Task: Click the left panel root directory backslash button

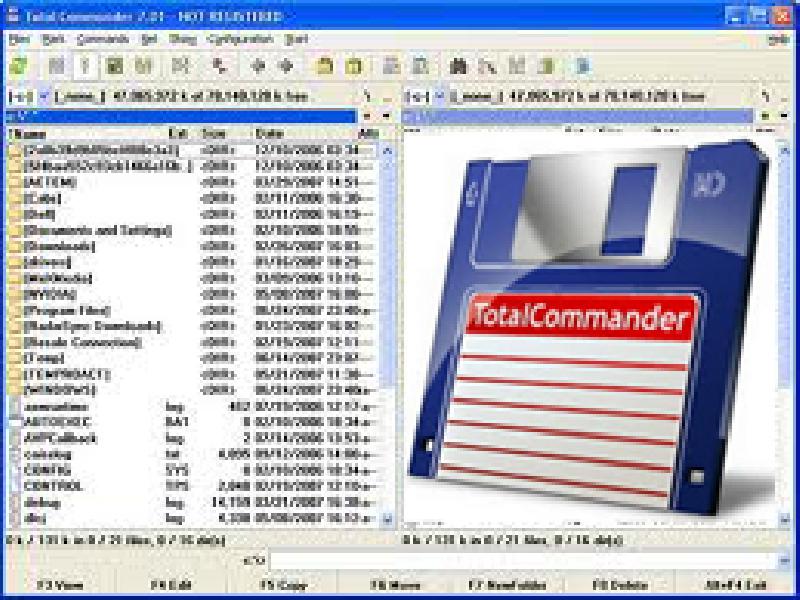Action: pos(367,96)
